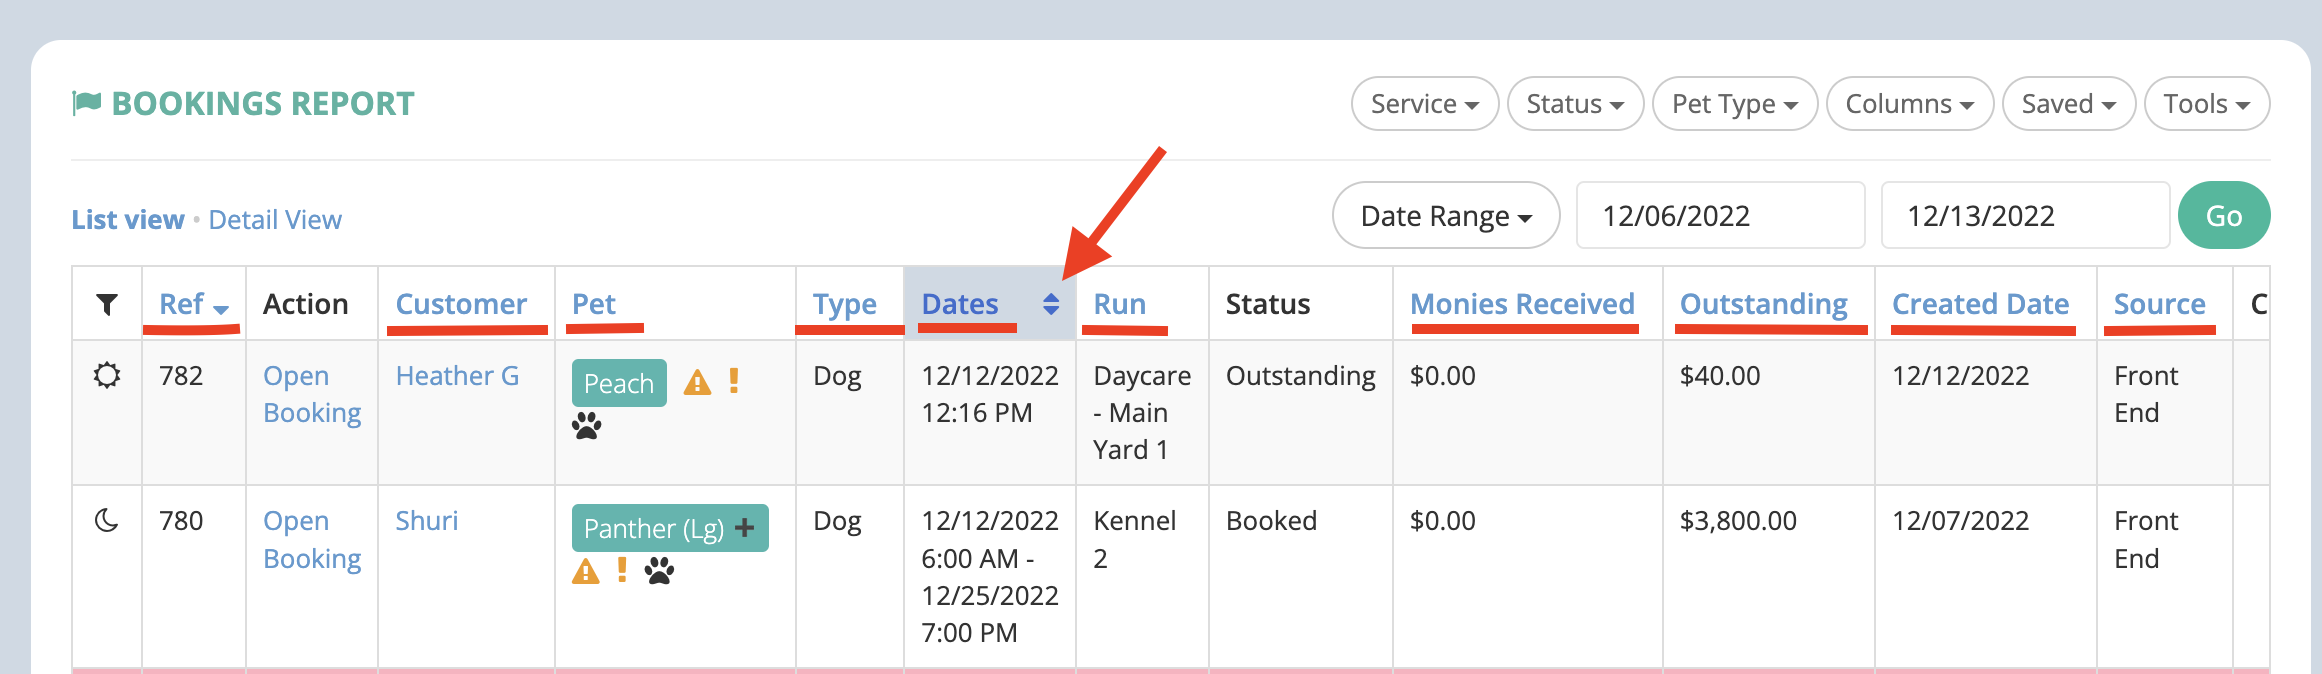Open the Date Range dropdown
This screenshot has width=2322, height=674.
(x=1446, y=215)
